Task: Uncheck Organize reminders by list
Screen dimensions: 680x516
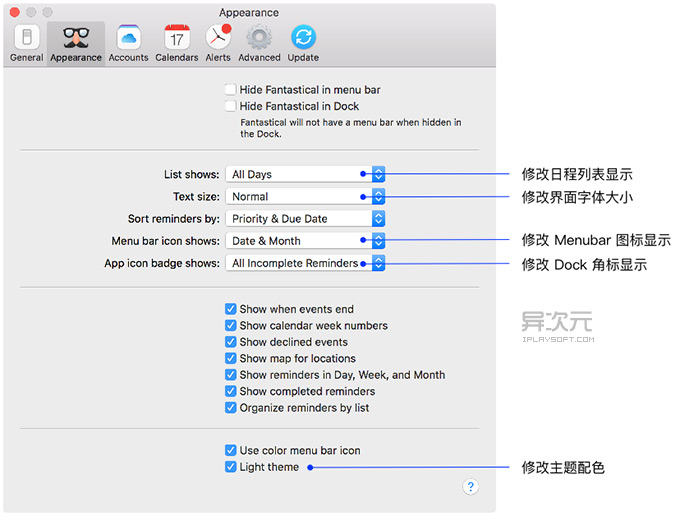Action: tap(231, 408)
